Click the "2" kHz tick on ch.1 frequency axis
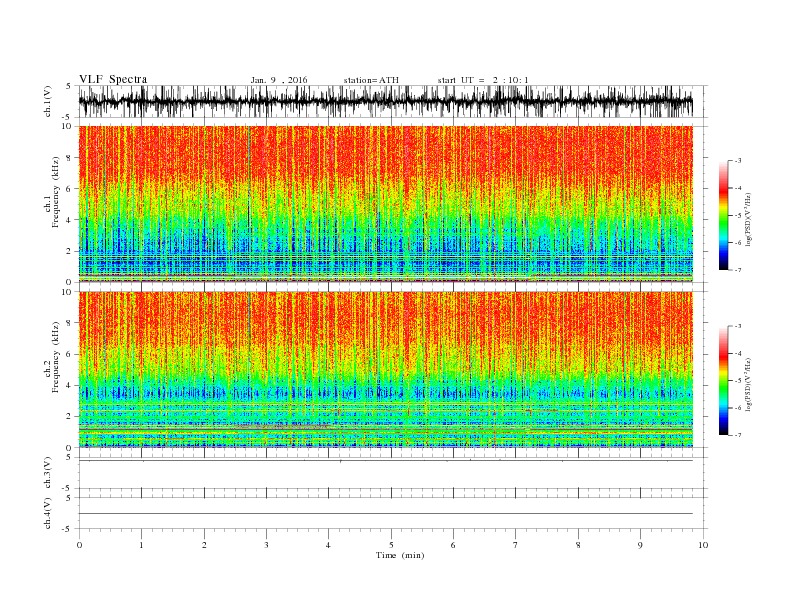792x612 pixels. point(71,251)
